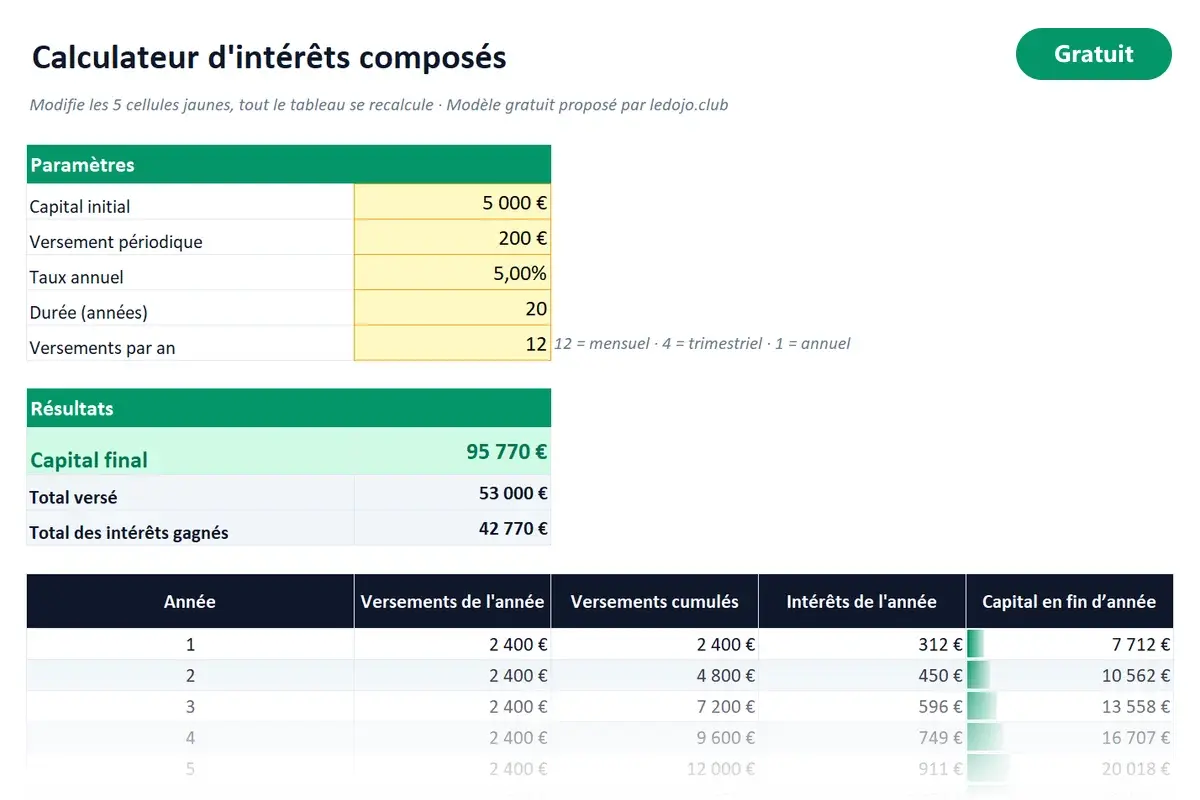Click the Taux annuel label
The width and height of the screenshot is (1200, 800).
(x=77, y=277)
